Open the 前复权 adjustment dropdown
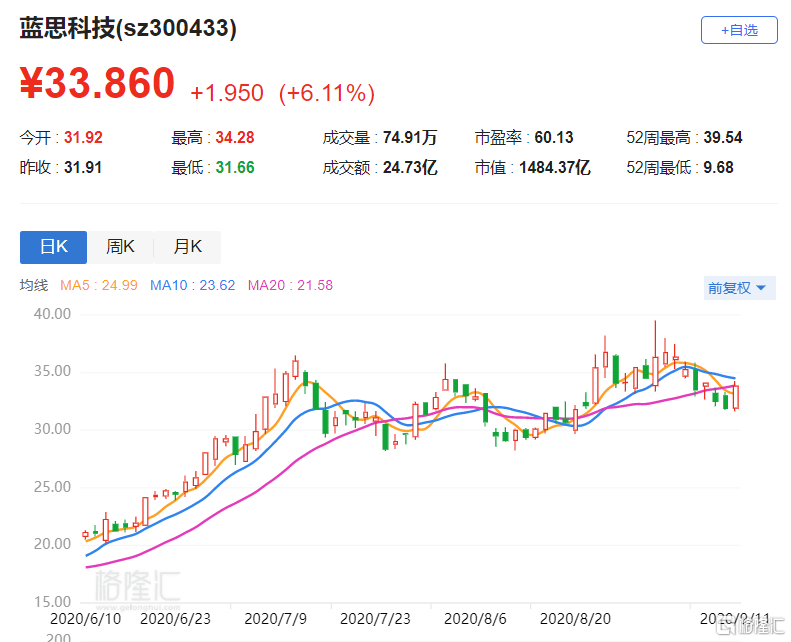 pyautogui.click(x=739, y=288)
